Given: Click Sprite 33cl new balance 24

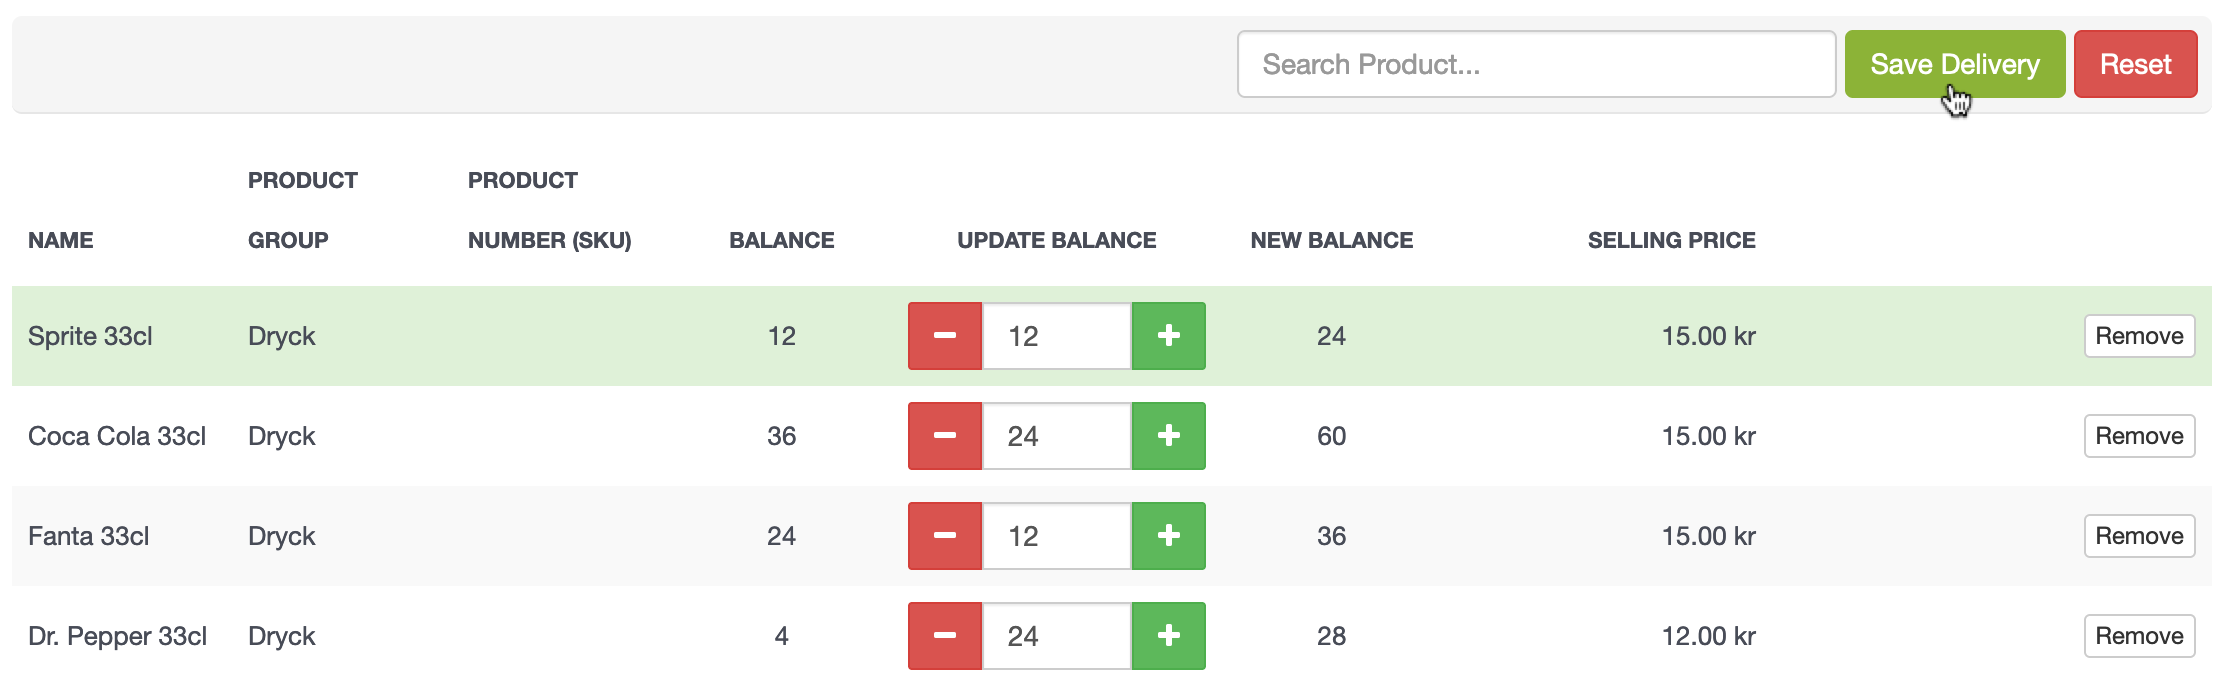Looking at the screenshot, I should (x=1332, y=336).
